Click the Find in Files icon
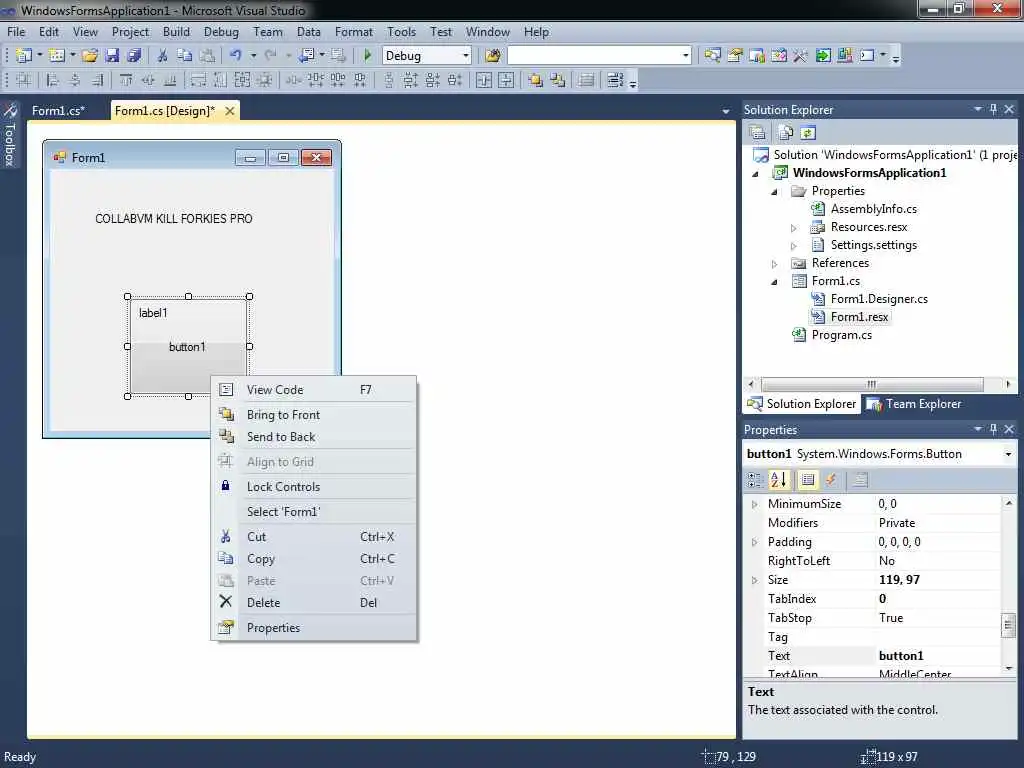Viewport: 1024px width, 768px height. click(493, 56)
